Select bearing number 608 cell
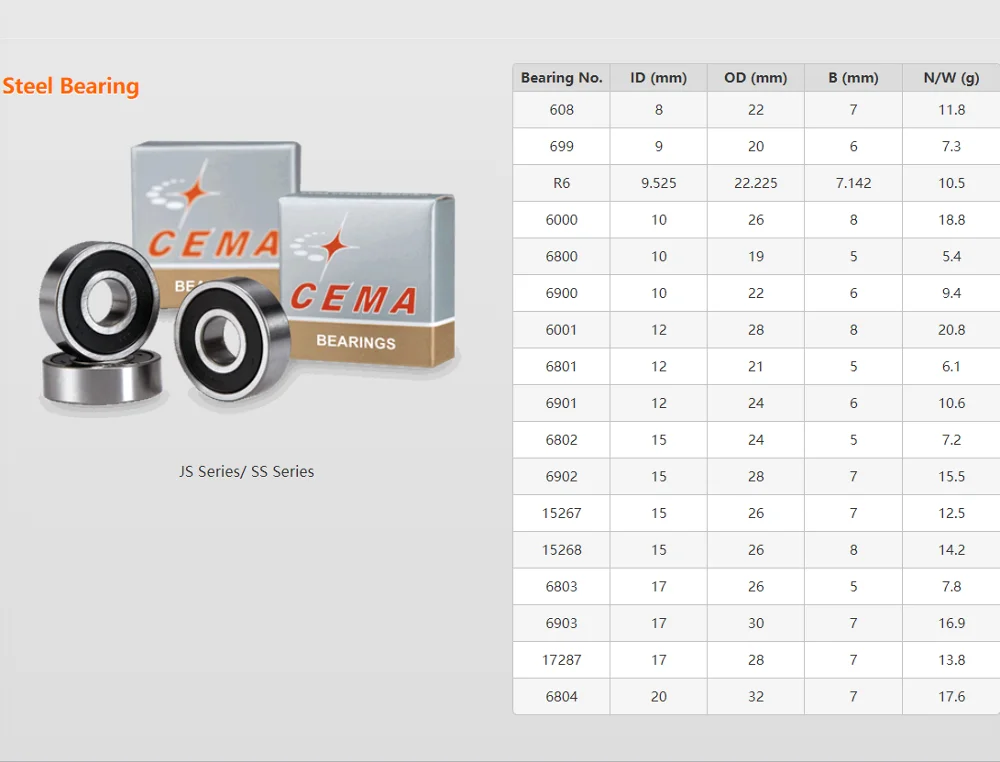 561,110
